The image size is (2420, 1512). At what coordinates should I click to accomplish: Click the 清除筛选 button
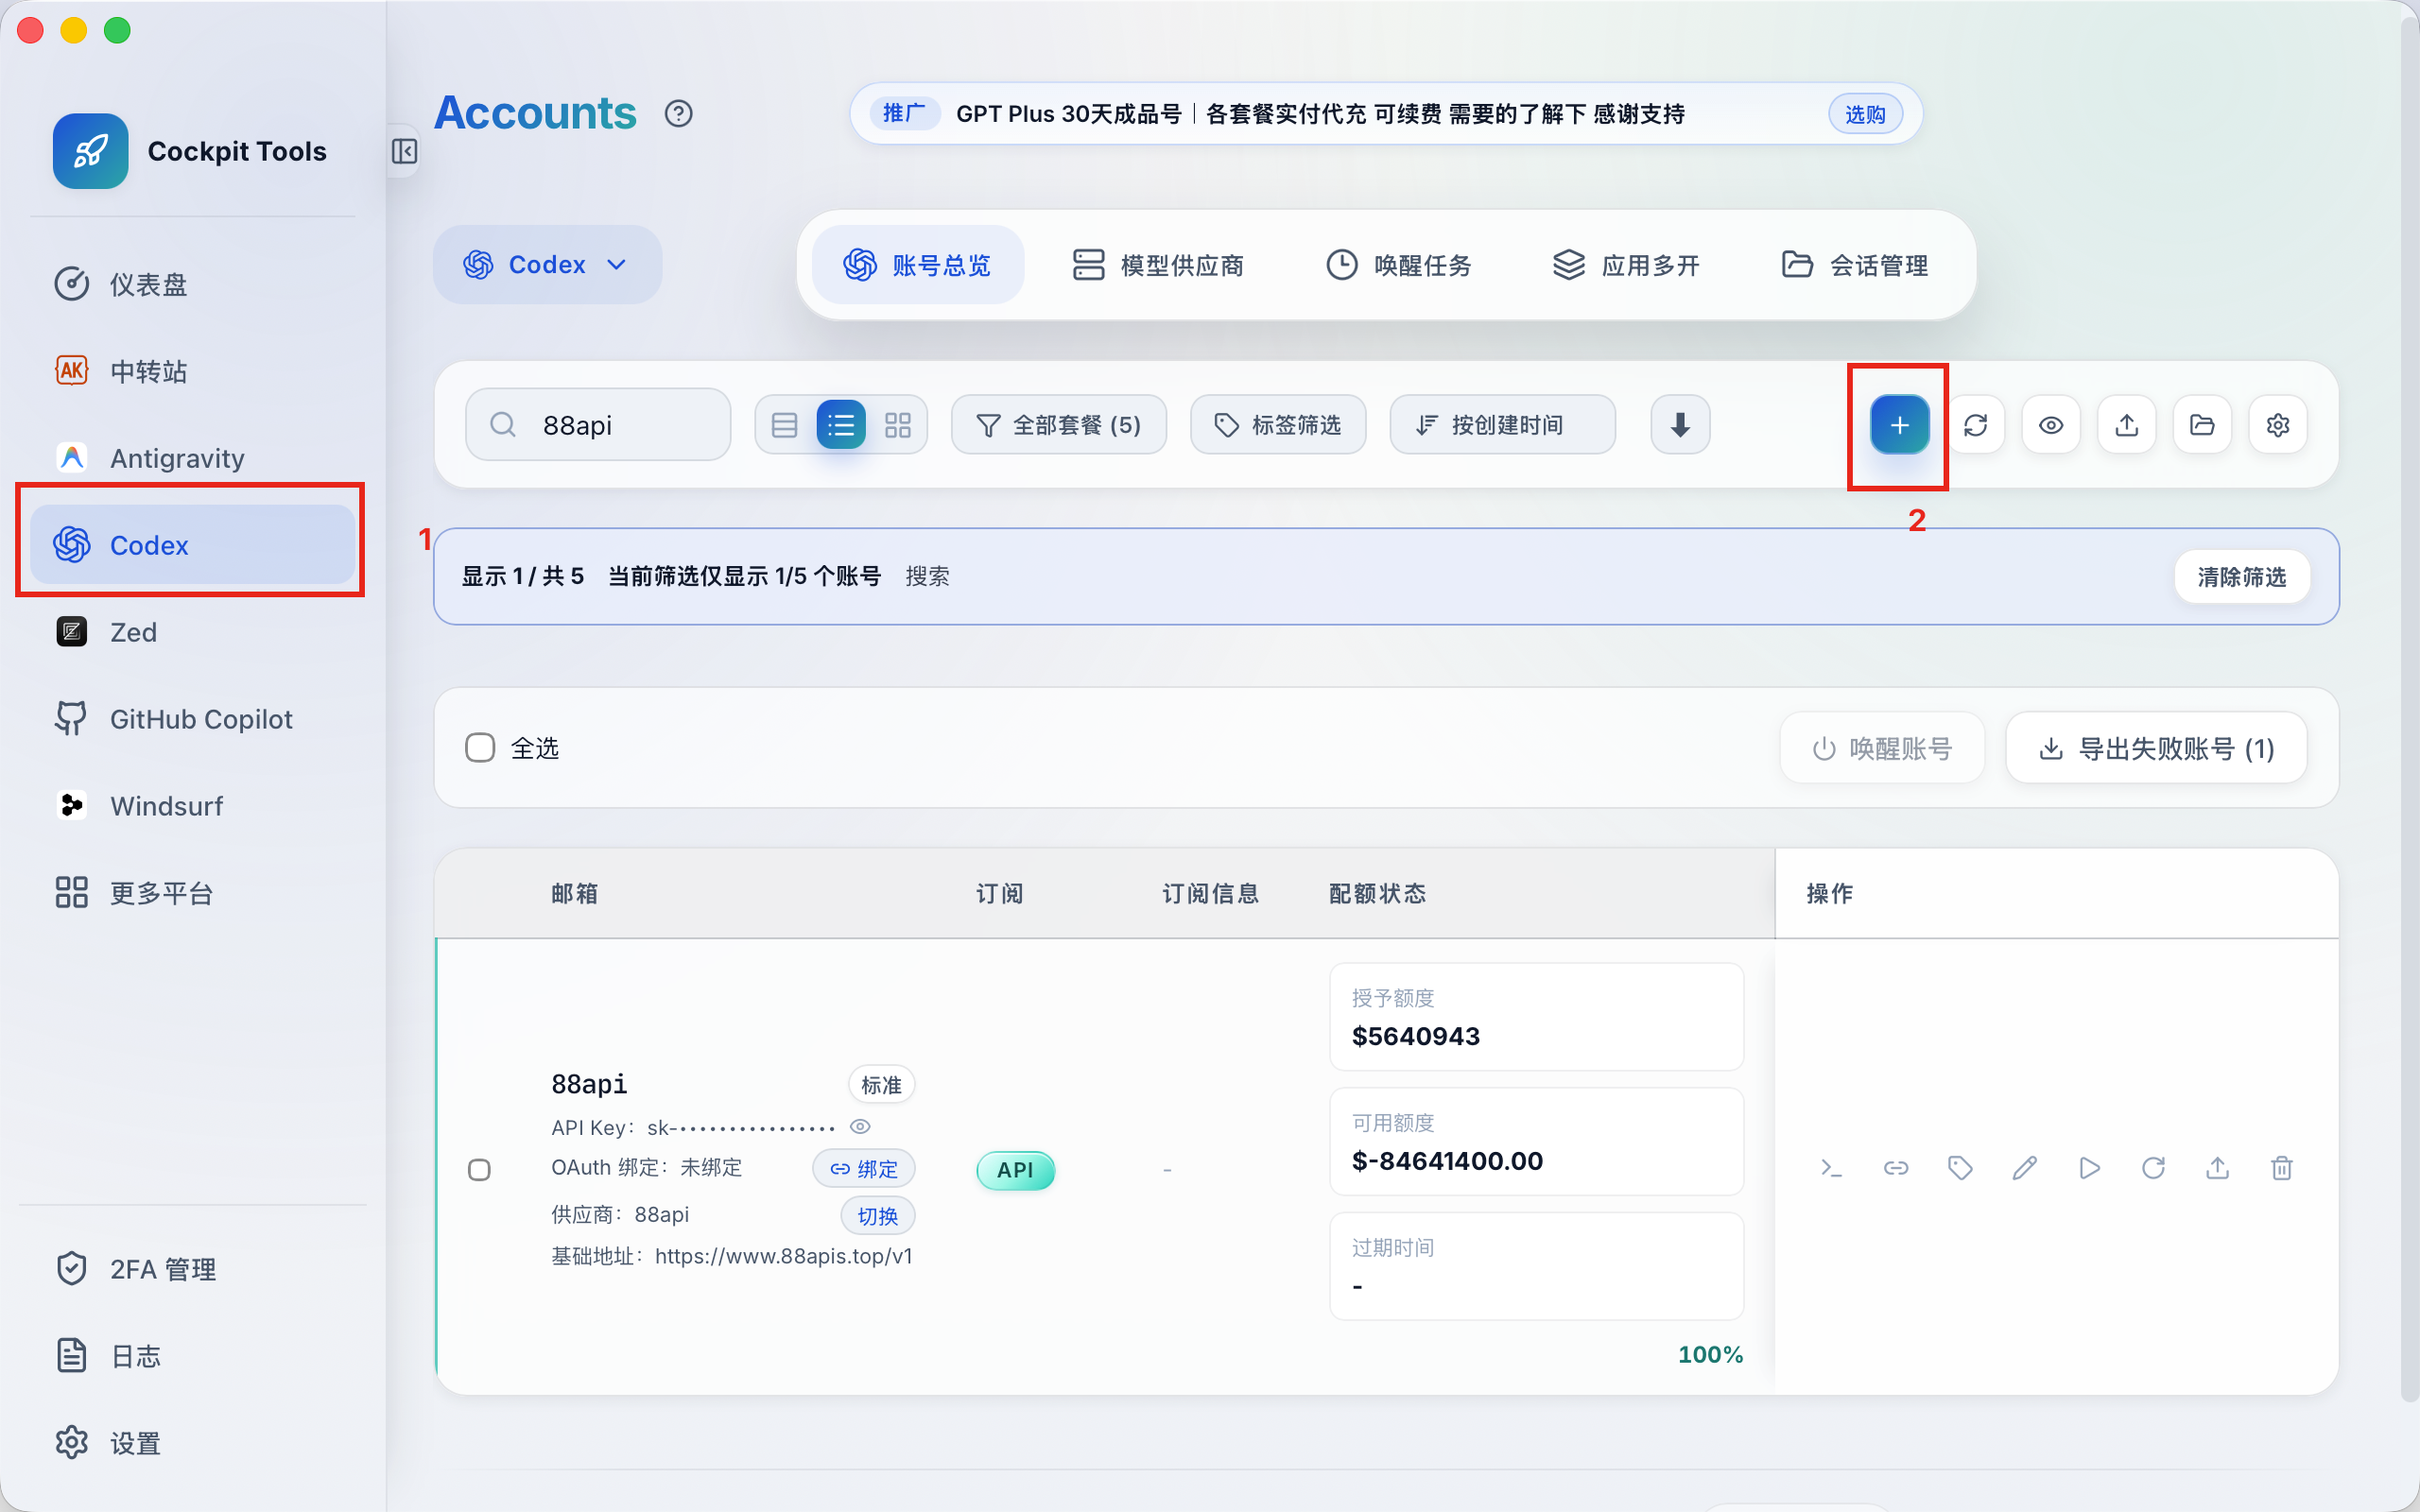2242,577
